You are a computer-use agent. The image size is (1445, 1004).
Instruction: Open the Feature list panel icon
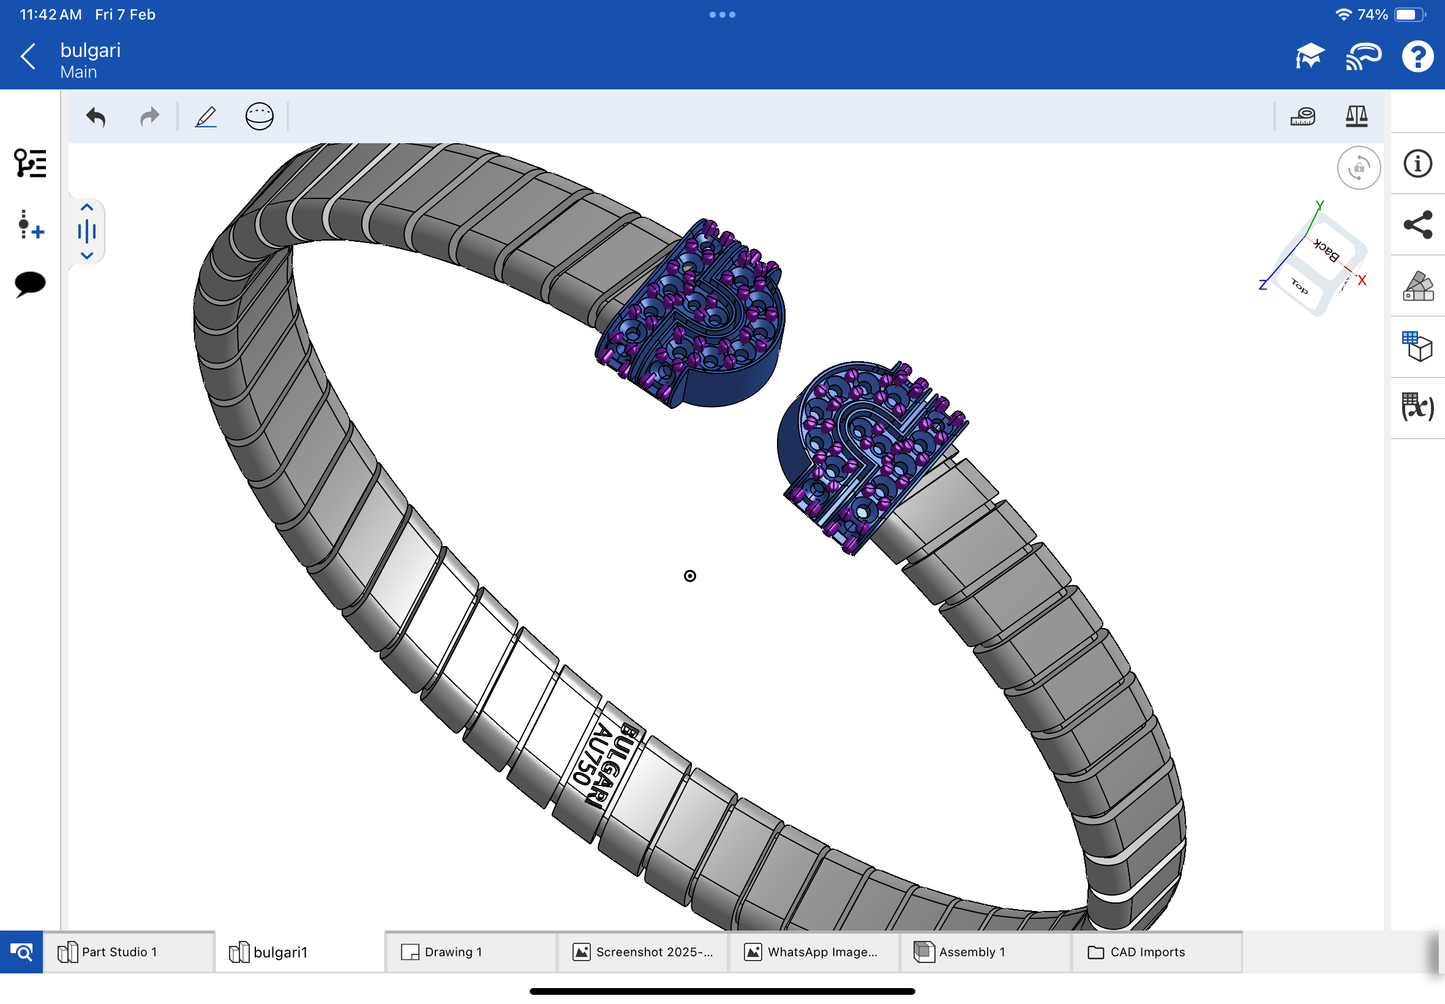pyautogui.click(x=30, y=163)
